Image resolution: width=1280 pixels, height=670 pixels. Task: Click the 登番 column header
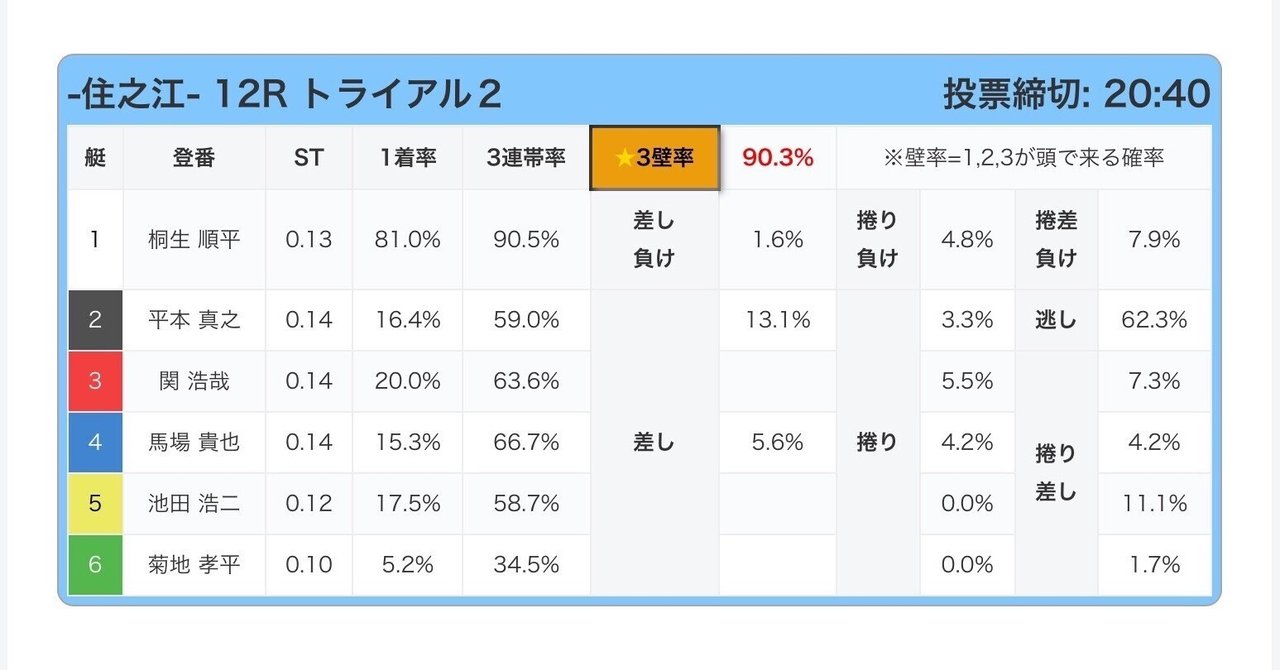pos(194,158)
